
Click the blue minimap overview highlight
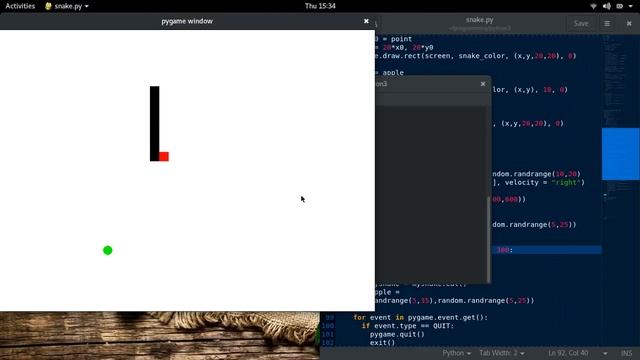[620, 154]
